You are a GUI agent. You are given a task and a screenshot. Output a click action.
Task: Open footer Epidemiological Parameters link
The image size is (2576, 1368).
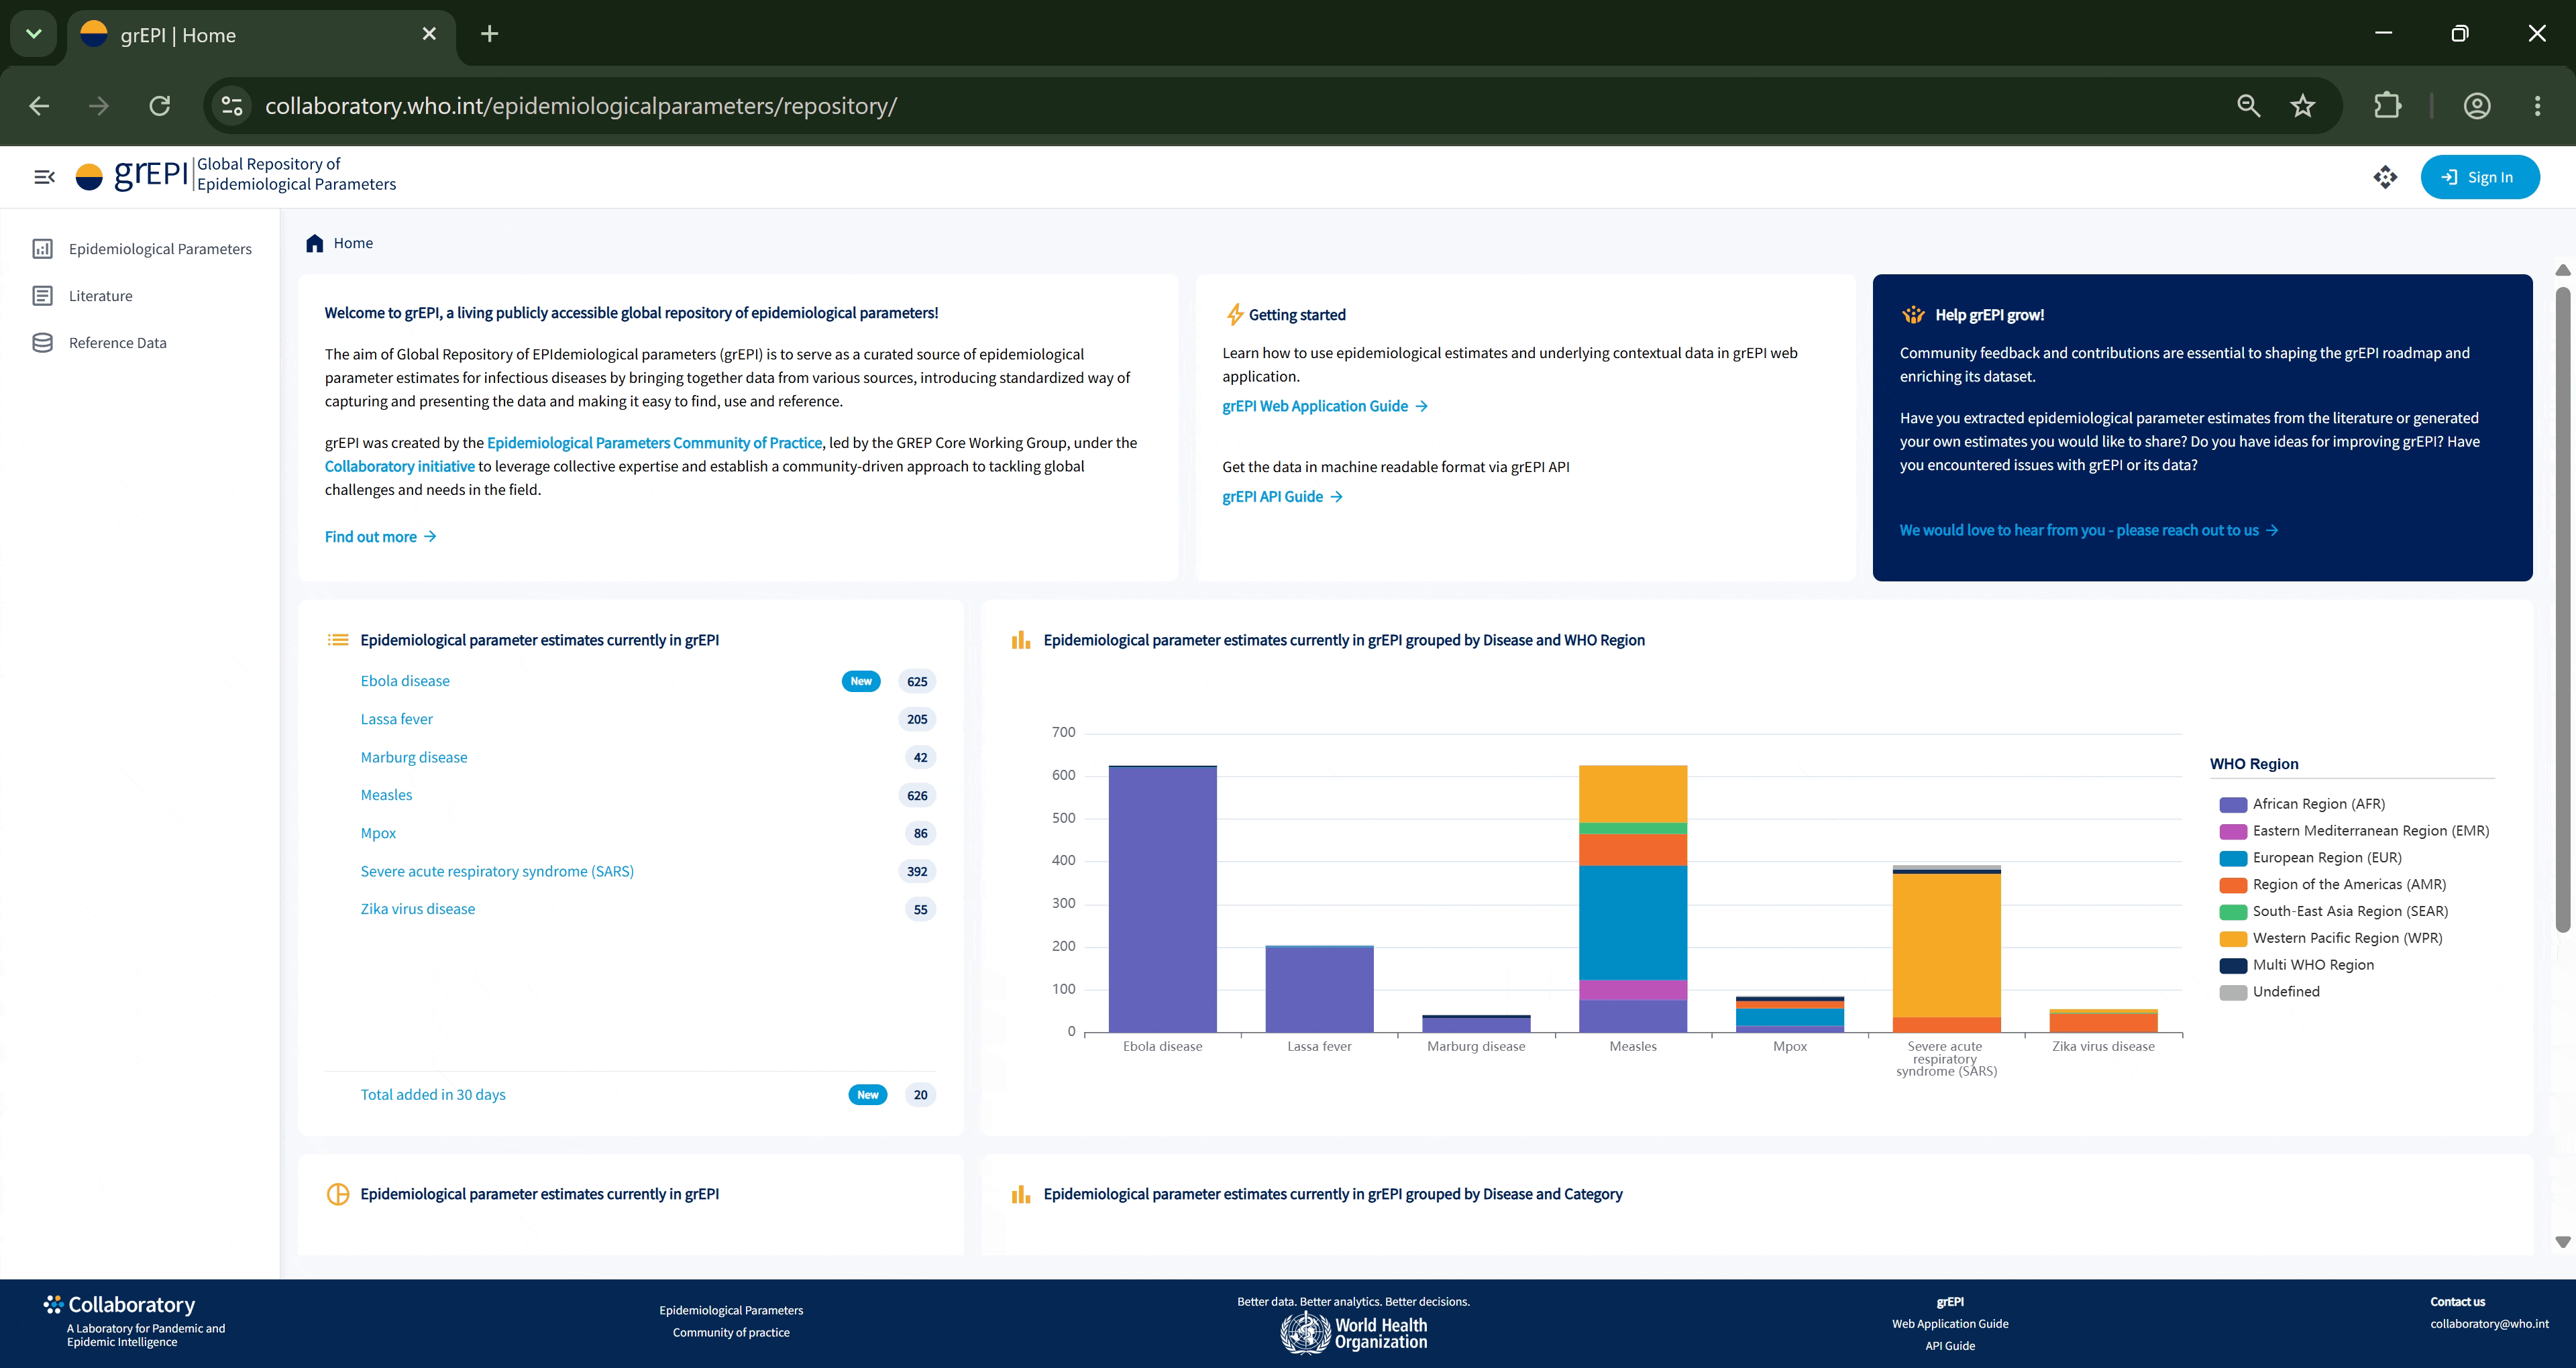pos(731,1310)
